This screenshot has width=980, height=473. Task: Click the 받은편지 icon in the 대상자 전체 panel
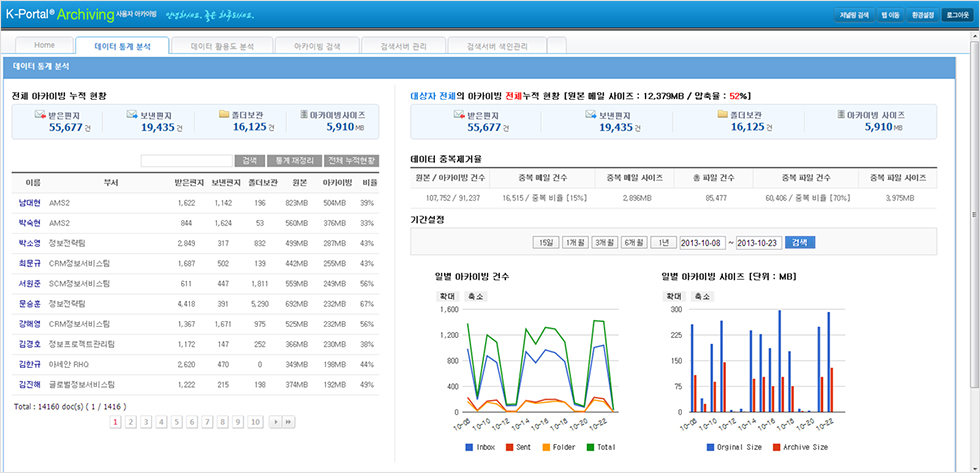(x=458, y=115)
